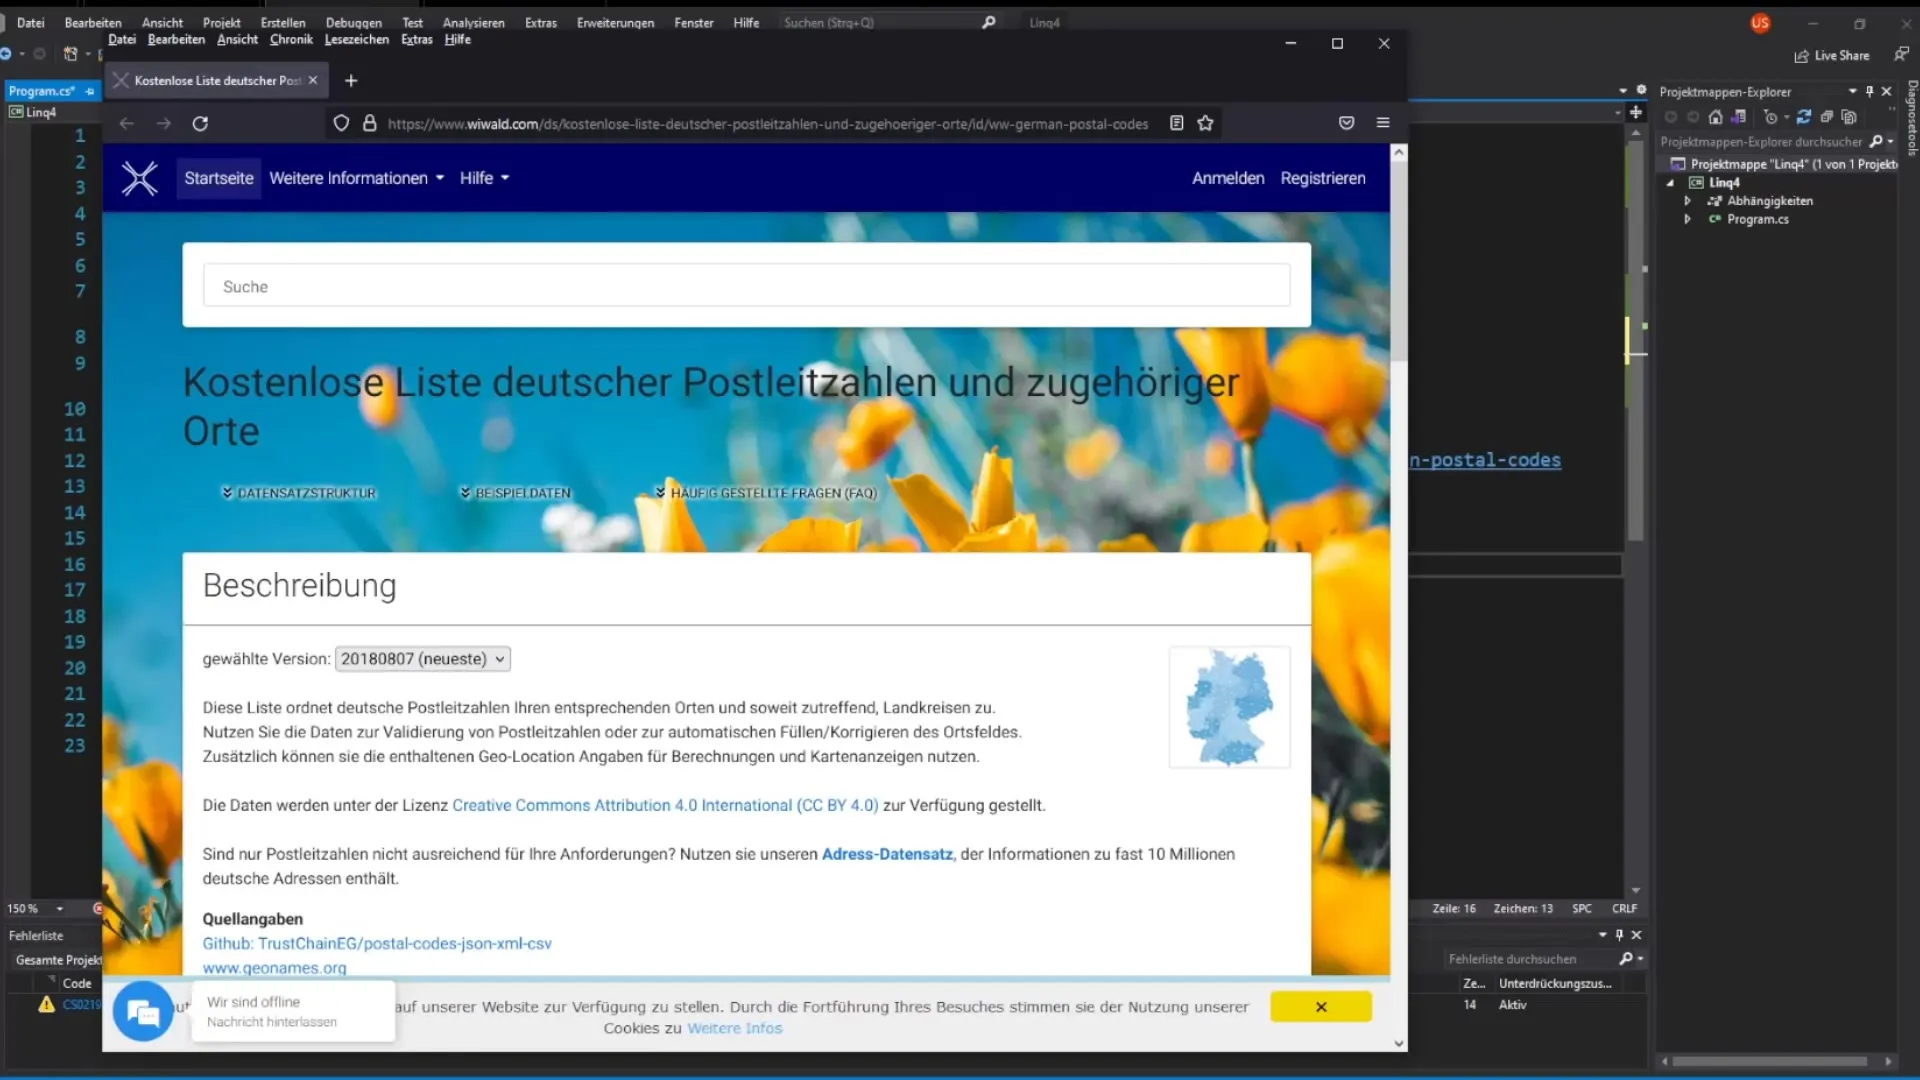The image size is (1920, 1080).
Task: Open the Adress-Datensatz link
Action: pyautogui.click(x=887, y=854)
